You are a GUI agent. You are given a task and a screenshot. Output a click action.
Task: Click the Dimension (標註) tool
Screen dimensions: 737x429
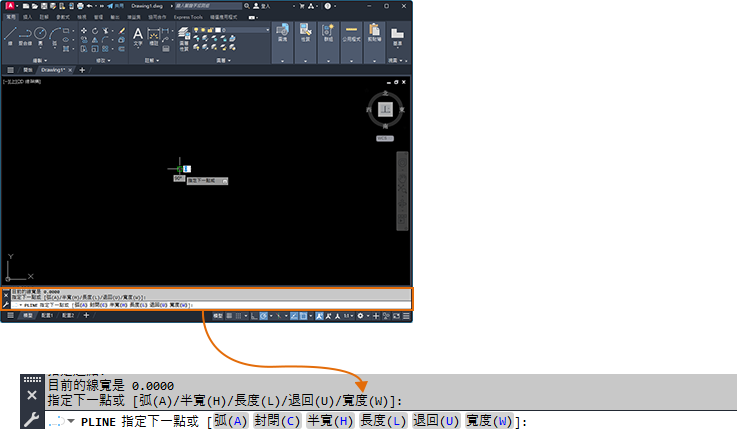[154, 36]
